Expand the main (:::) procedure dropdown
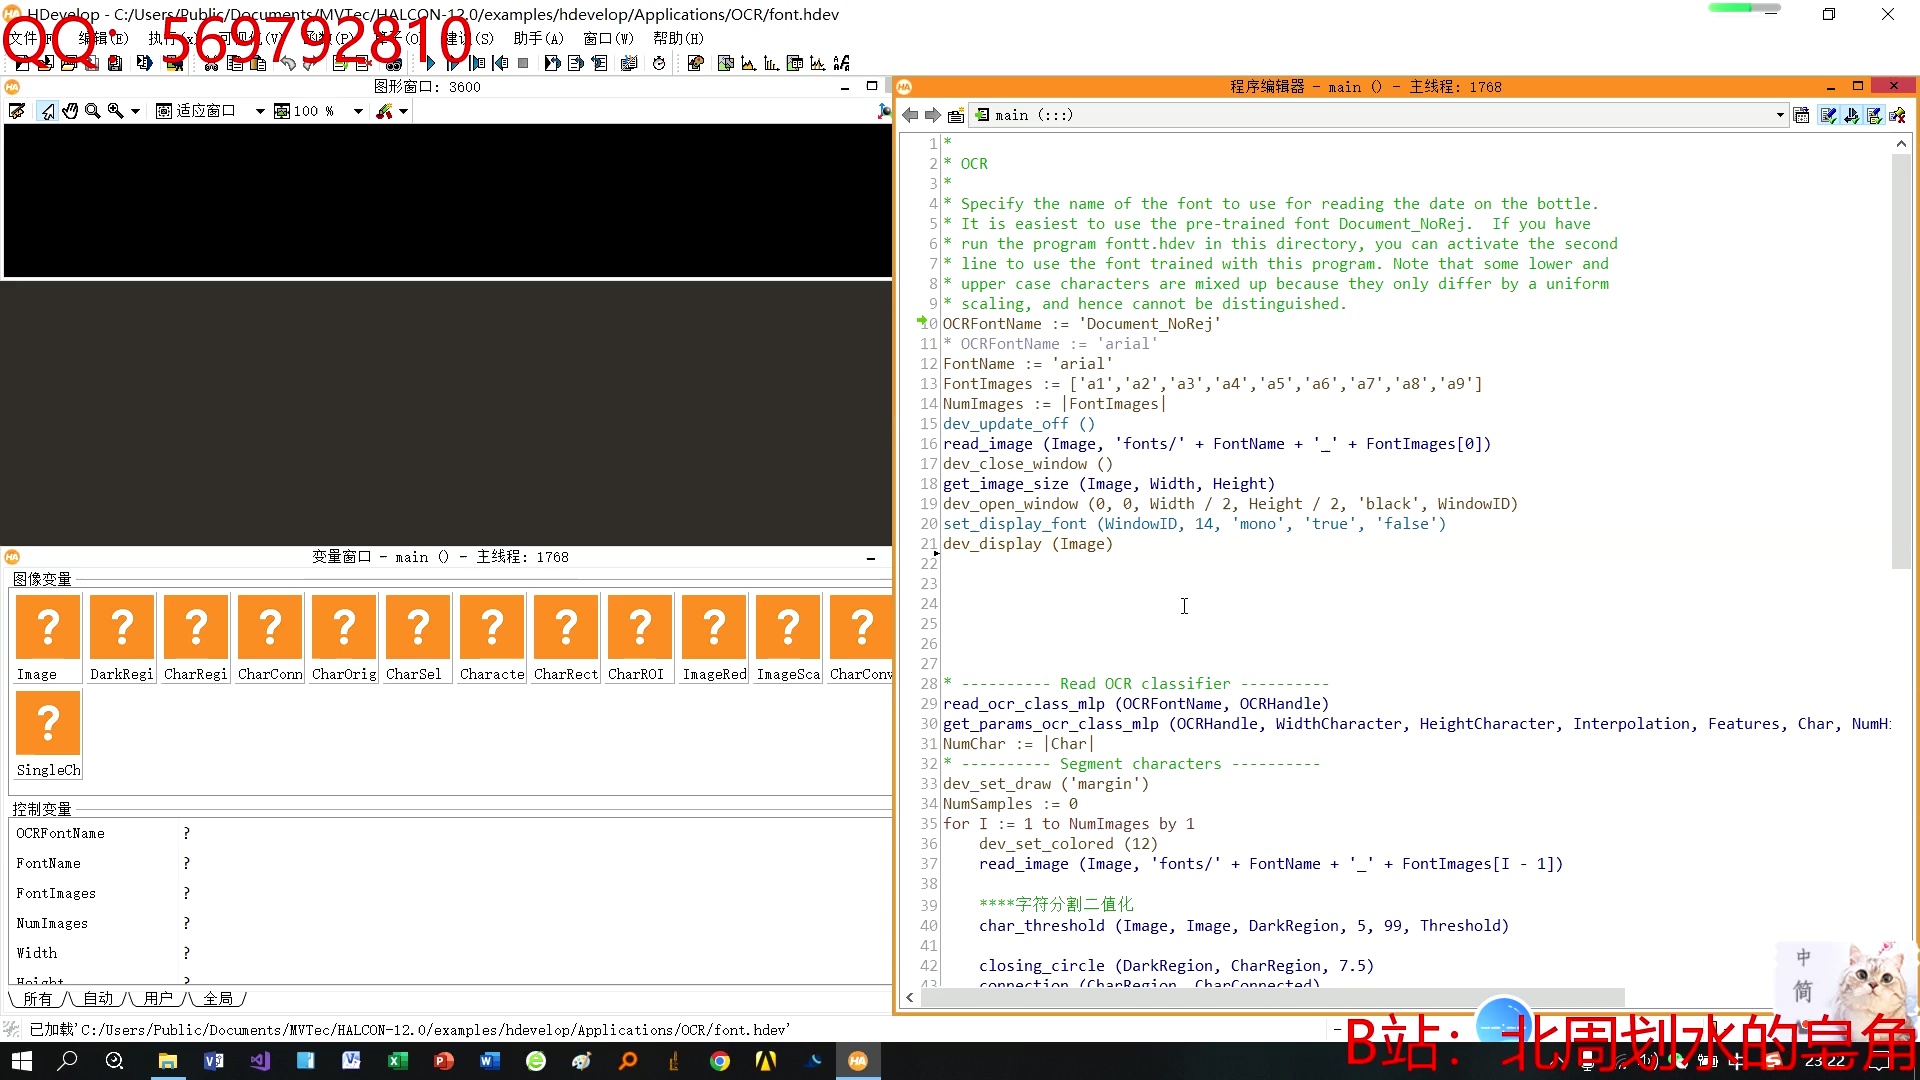This screenshot has width=1920, height=1080. (x=1780, y=115)
